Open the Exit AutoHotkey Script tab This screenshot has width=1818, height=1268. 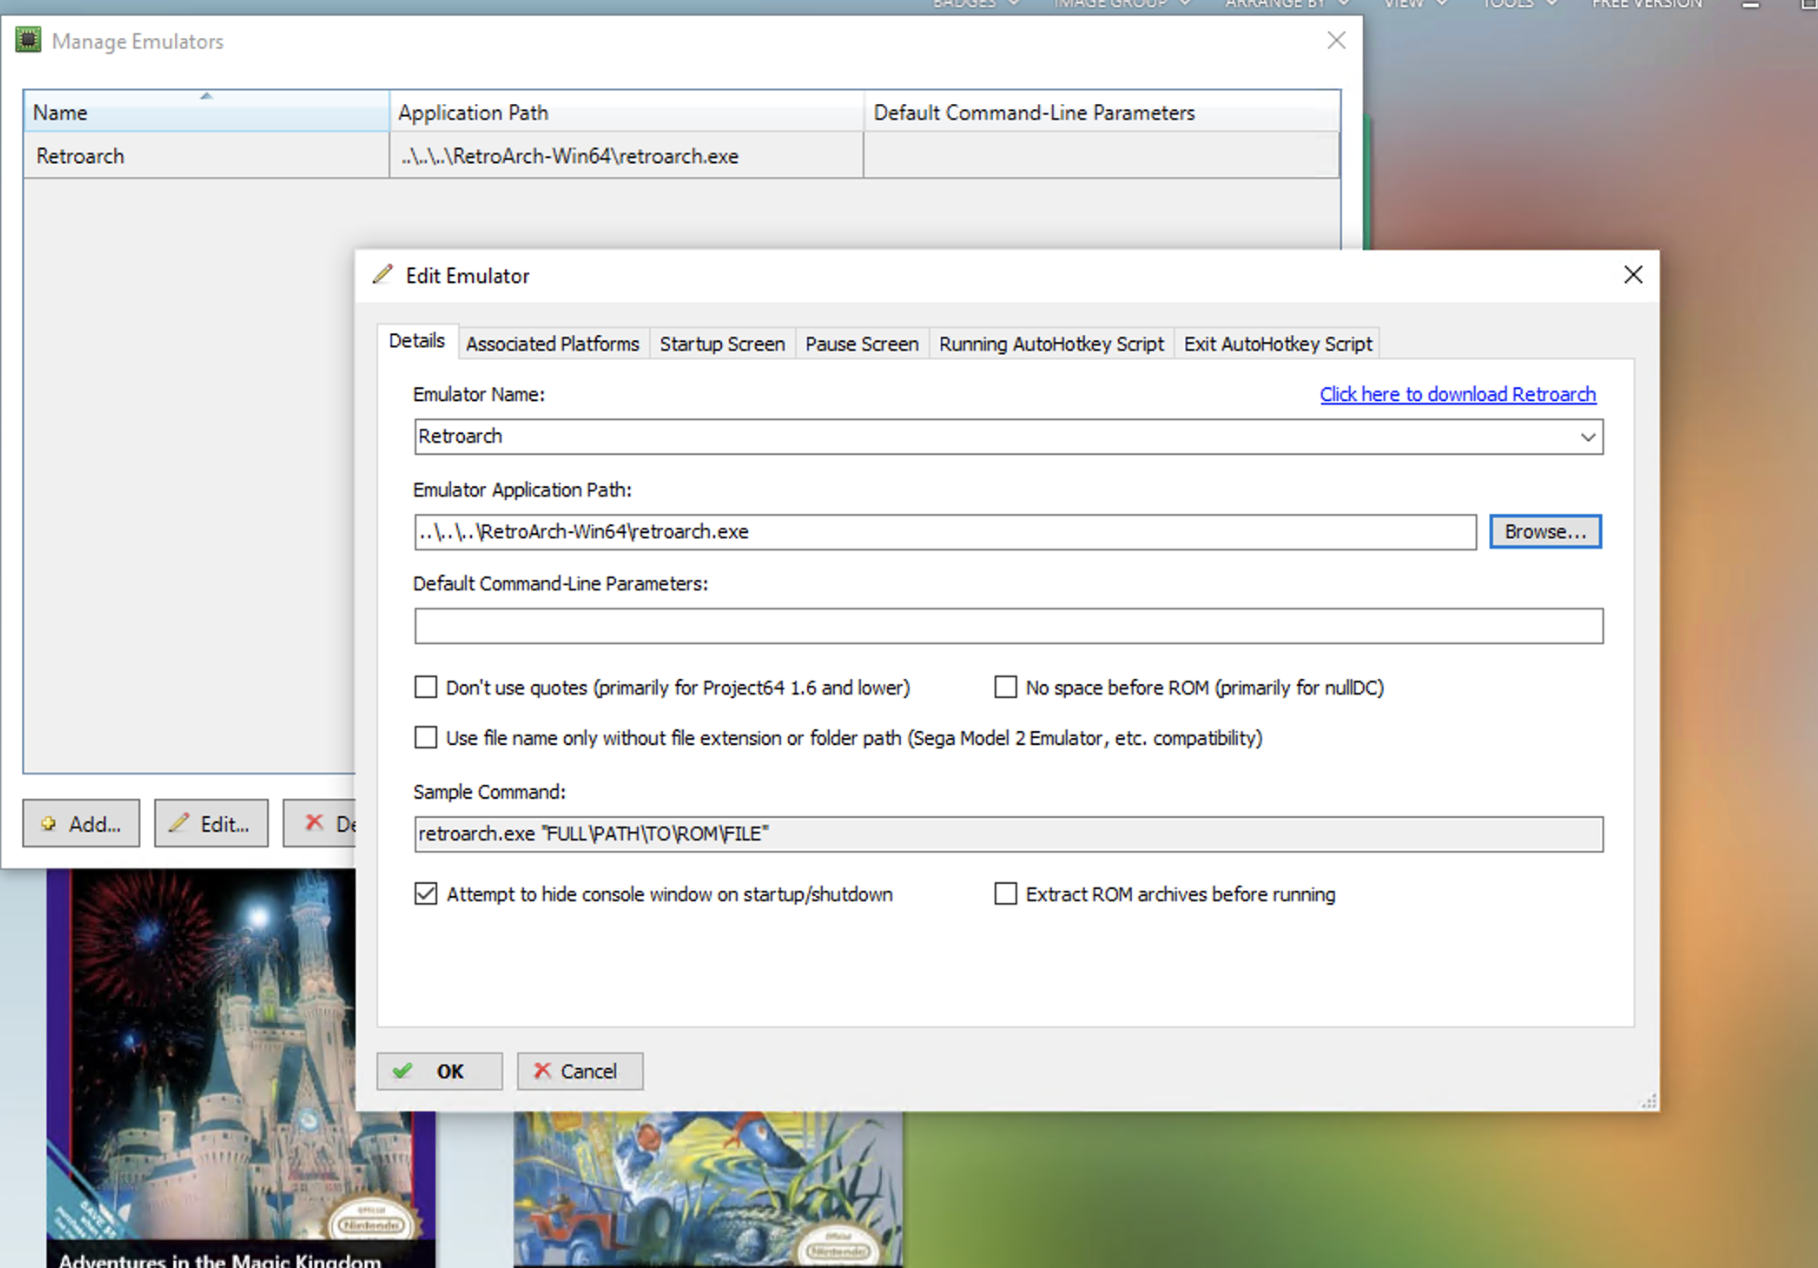tap(1277, 344)
